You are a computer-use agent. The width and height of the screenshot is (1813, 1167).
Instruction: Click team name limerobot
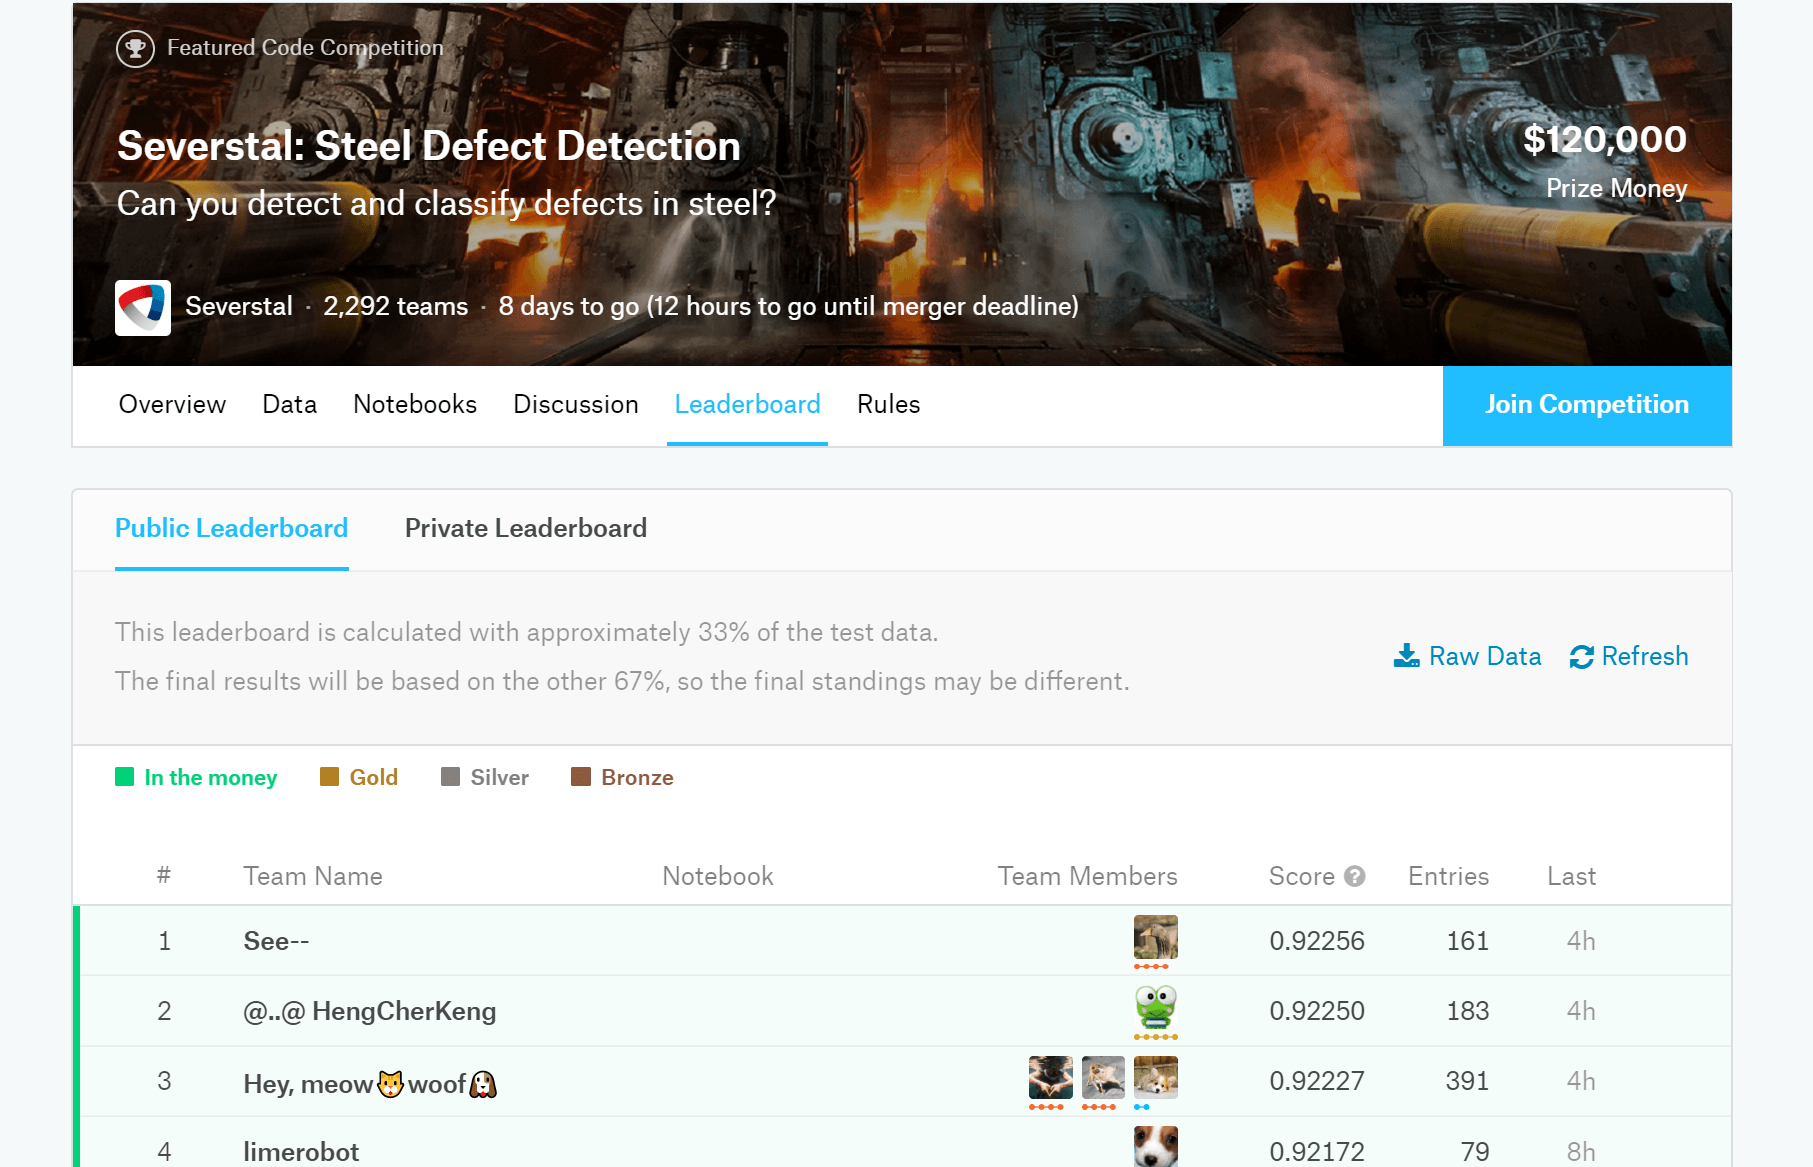(301, 1152)
